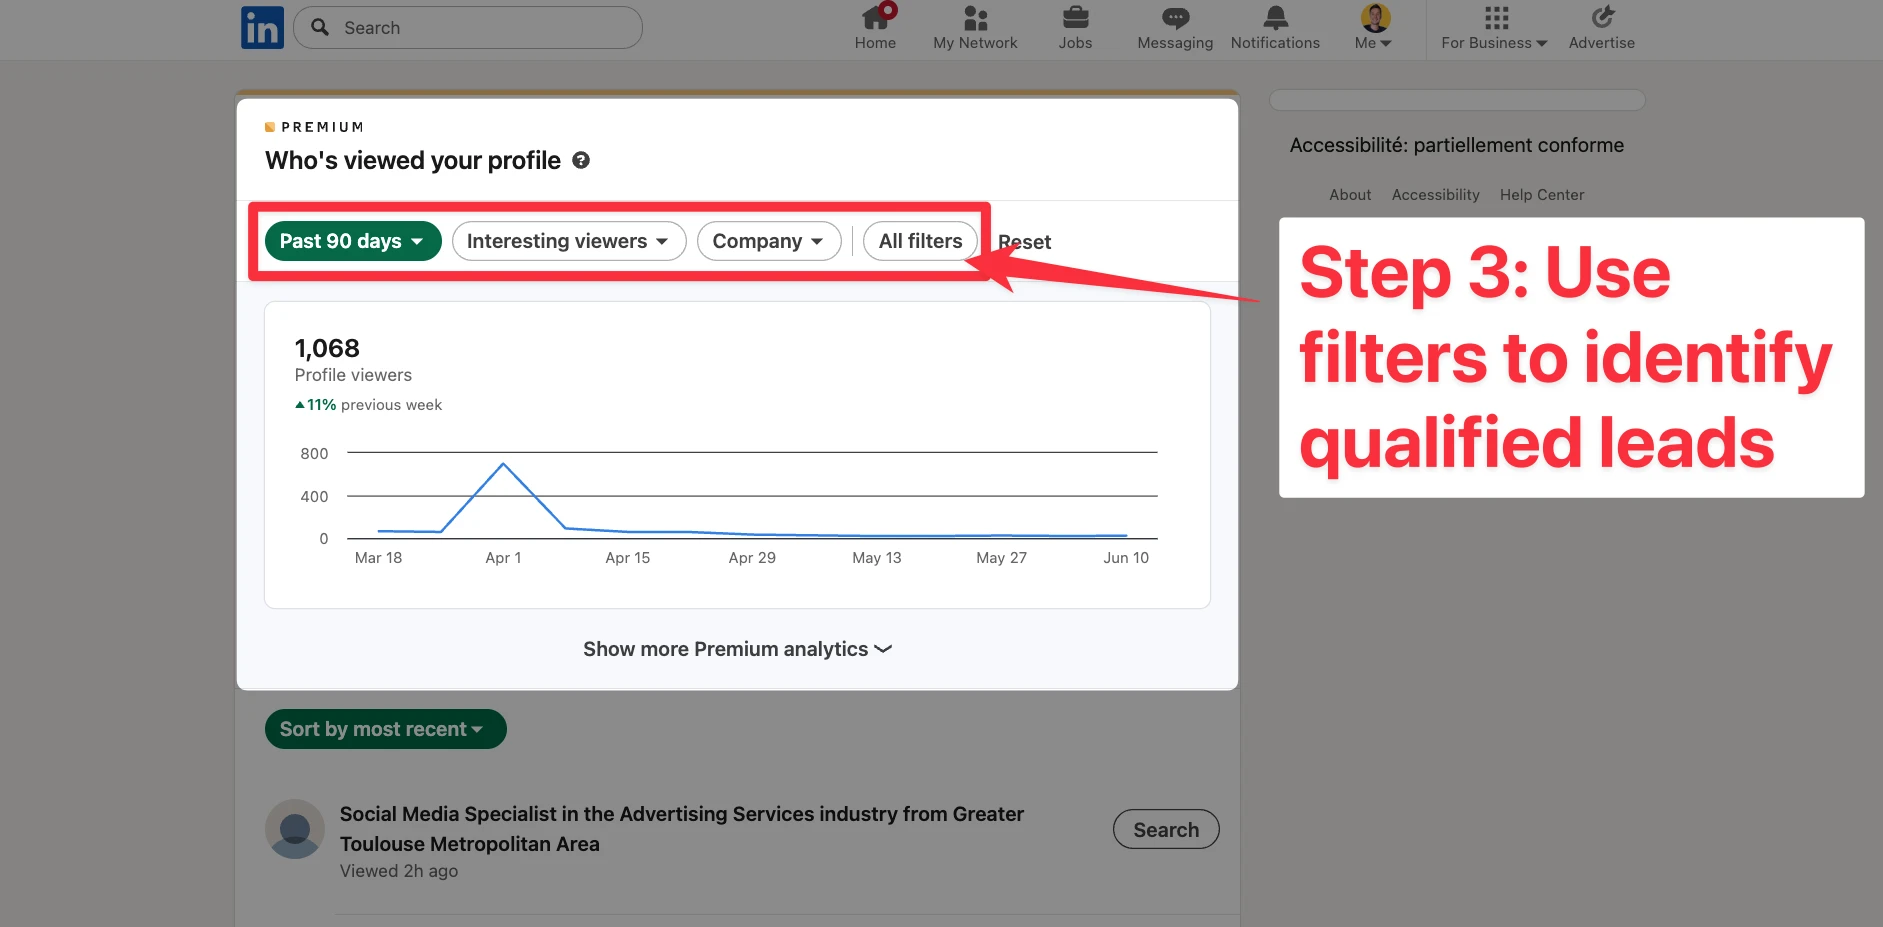The width and height of the screenshot is (1883, 927).
Task: Click the 'Who's viewed your profile' heading
Action: [413, 160]
